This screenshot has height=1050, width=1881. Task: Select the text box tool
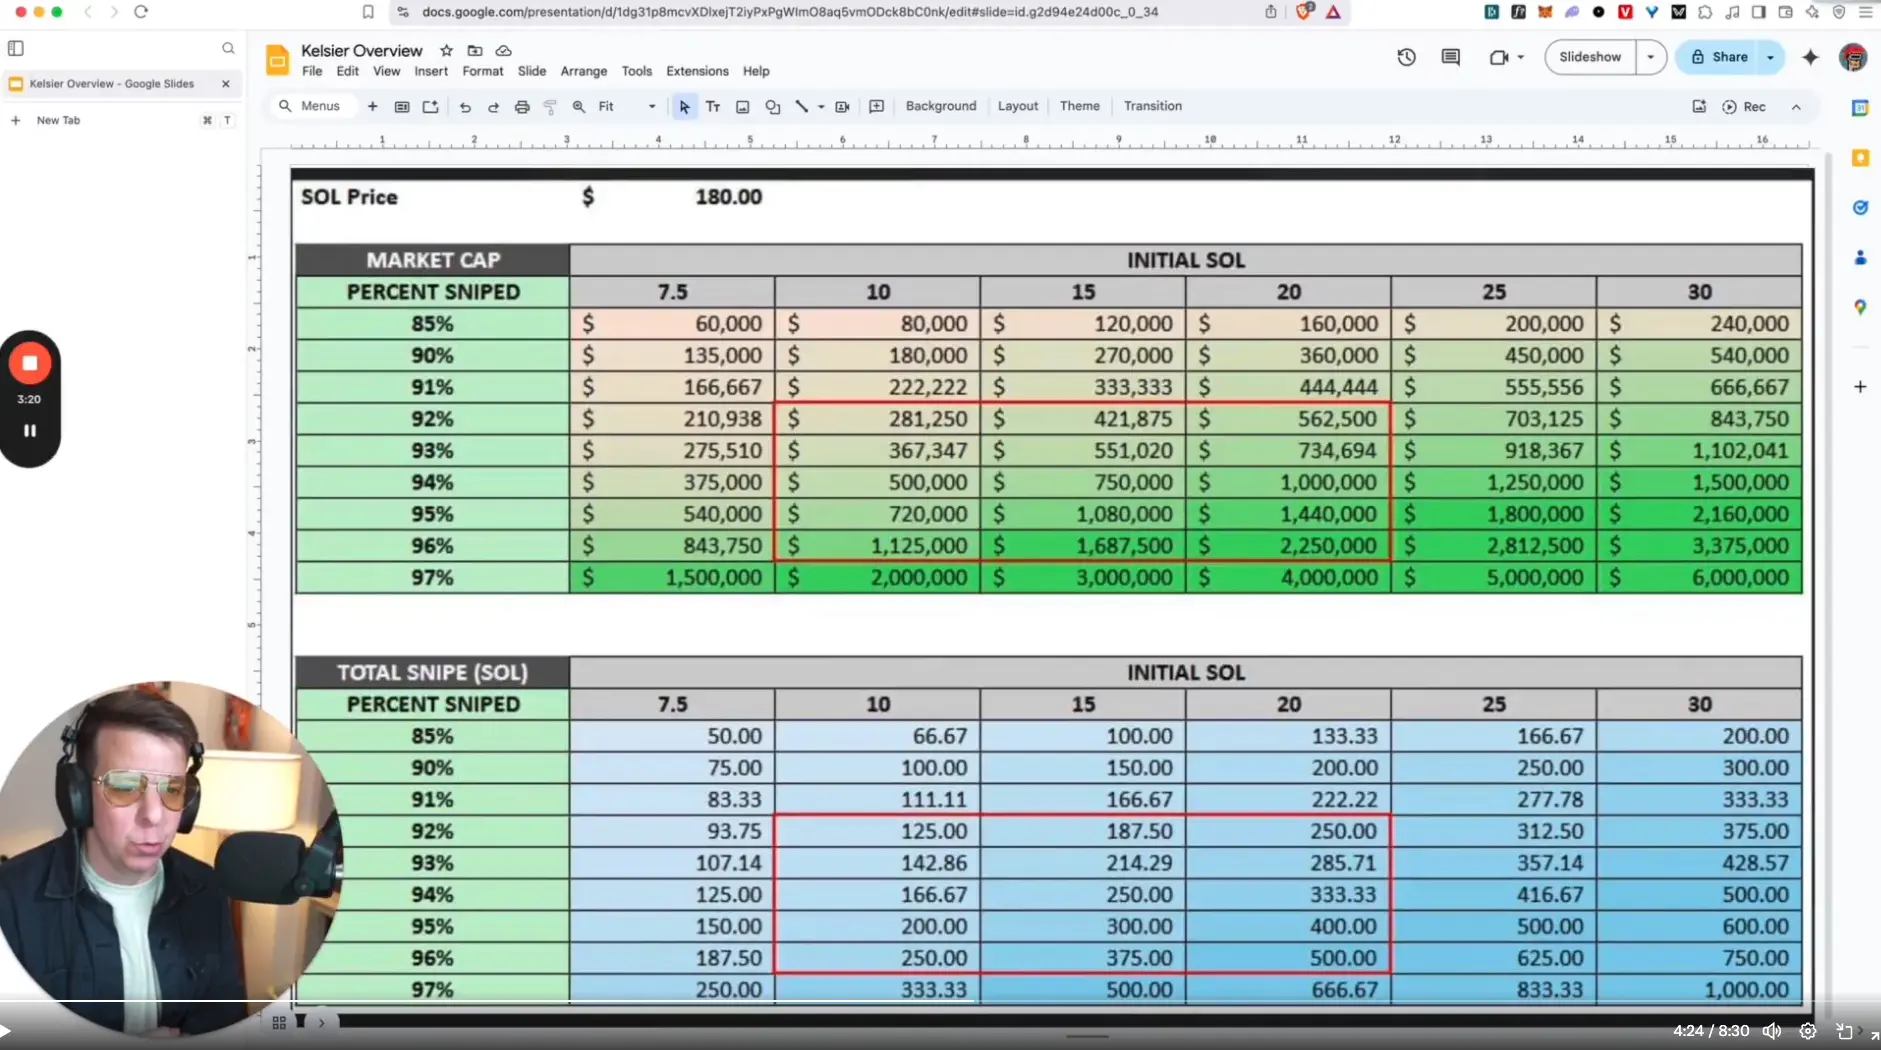713,107
